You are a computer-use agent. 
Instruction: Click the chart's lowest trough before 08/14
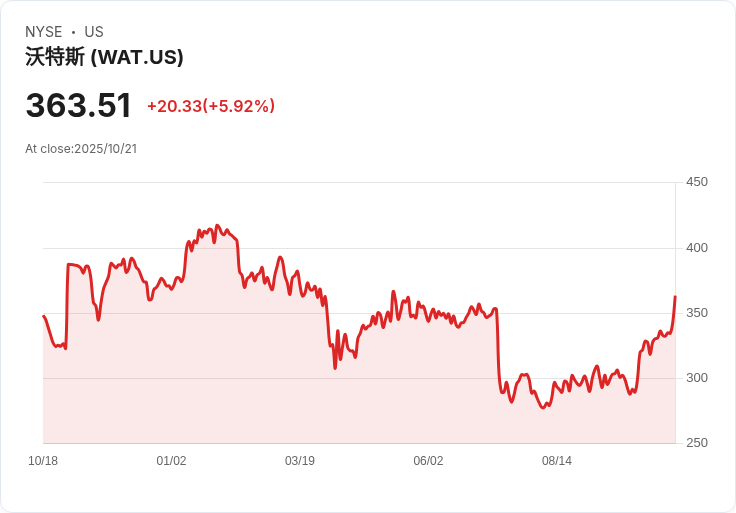click(543, 408)
